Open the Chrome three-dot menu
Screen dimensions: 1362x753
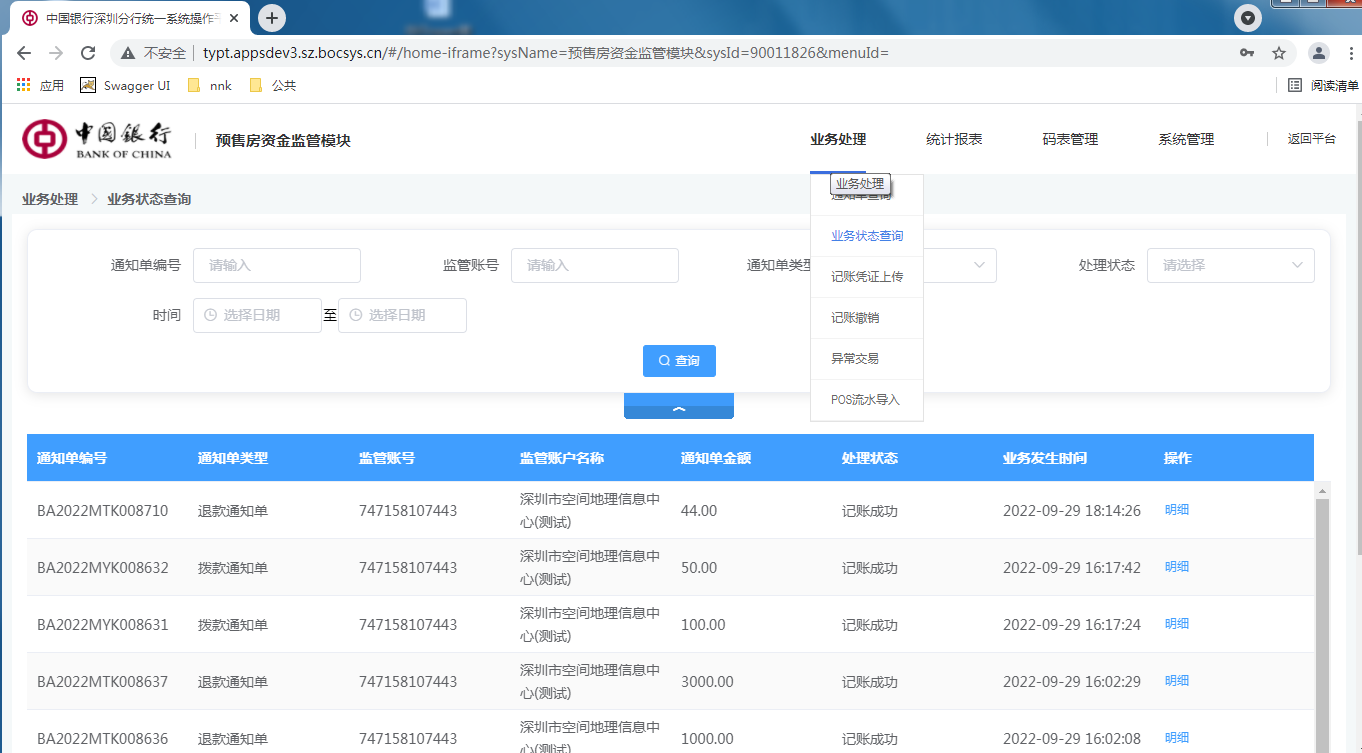pyautogui.click(x=1350, y=53)
